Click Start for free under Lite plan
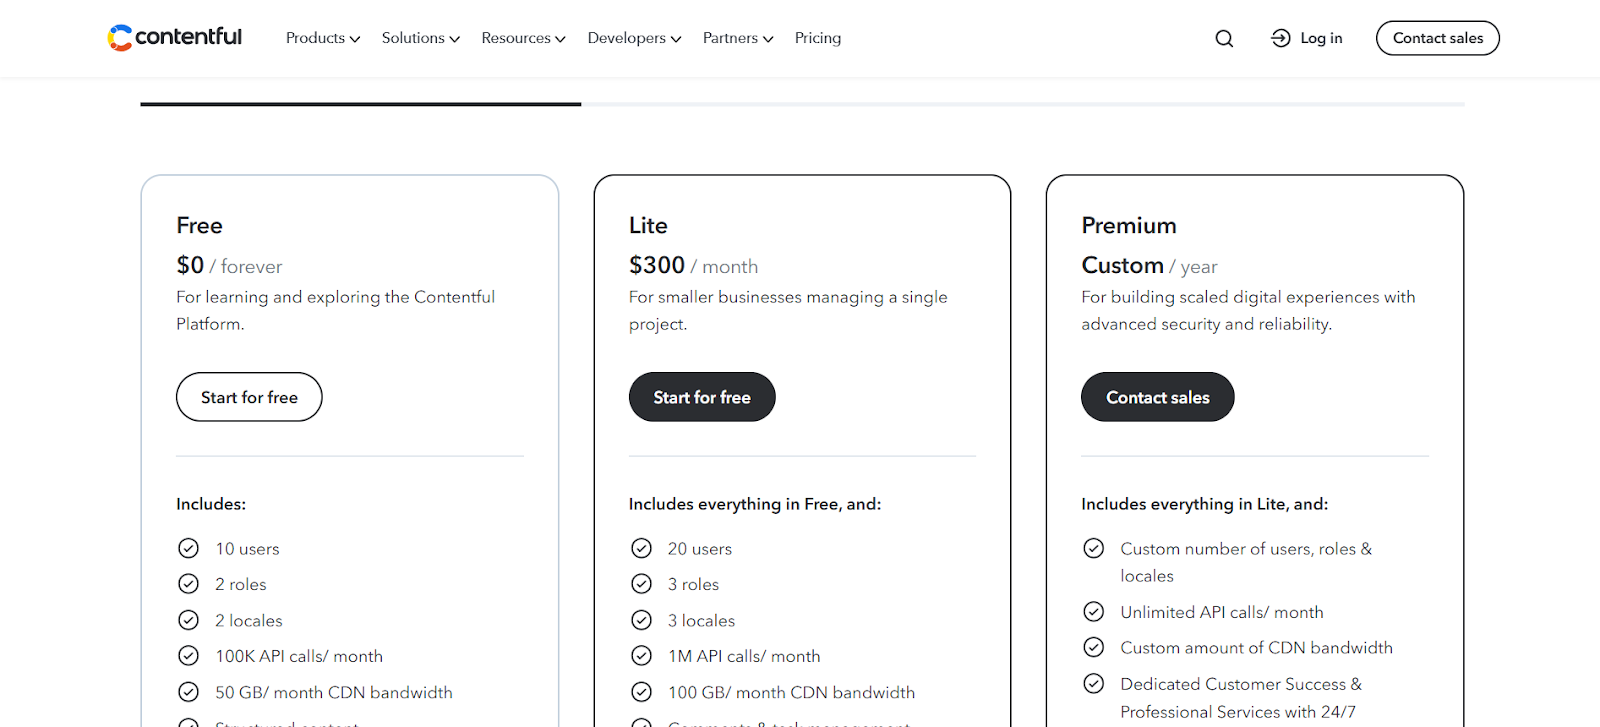Viewport: 1600px width, 727px height. (702, 397)
